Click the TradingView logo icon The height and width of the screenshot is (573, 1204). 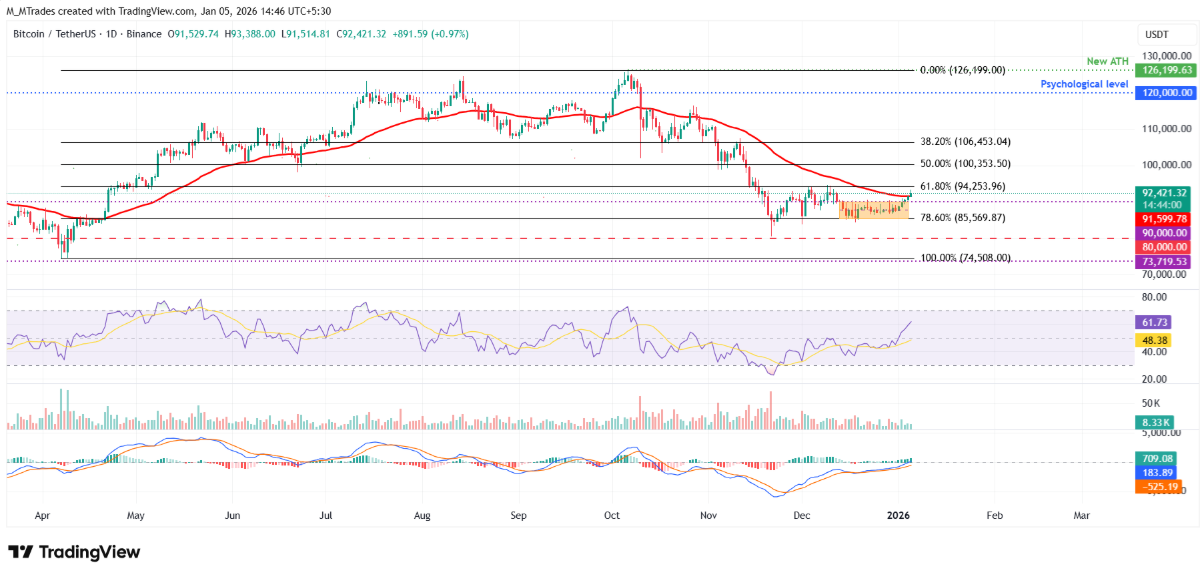point(20,552)
